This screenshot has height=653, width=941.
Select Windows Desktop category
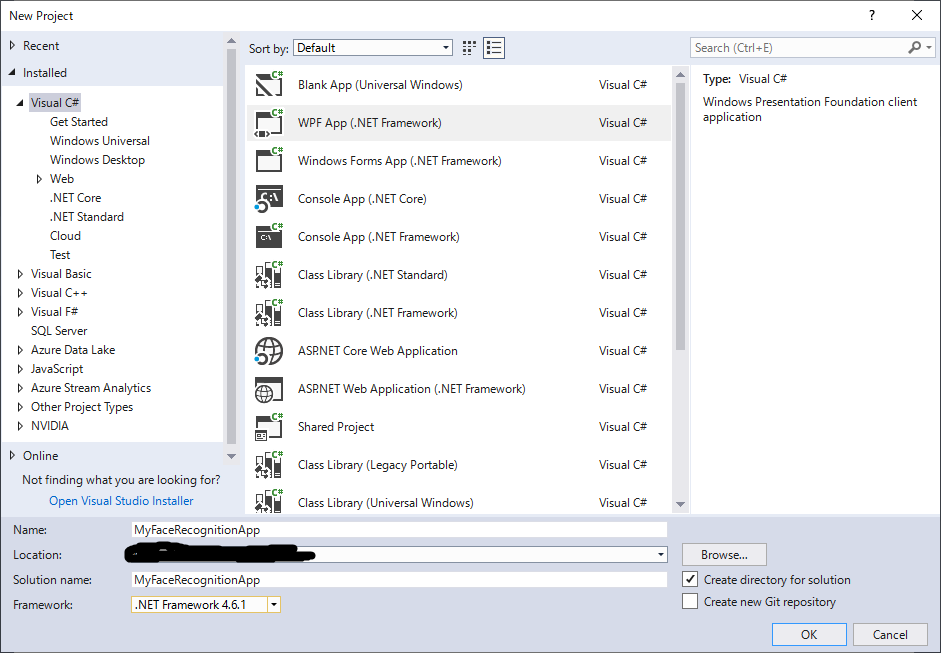point(97,160)
